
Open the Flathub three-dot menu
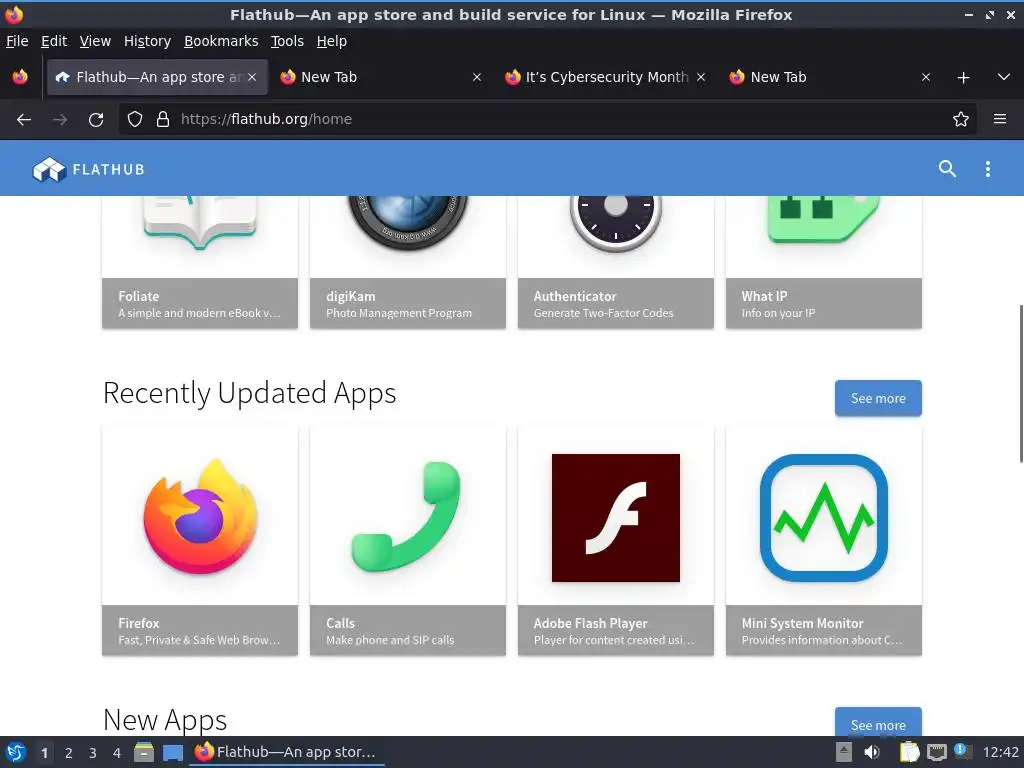point(987,169)
